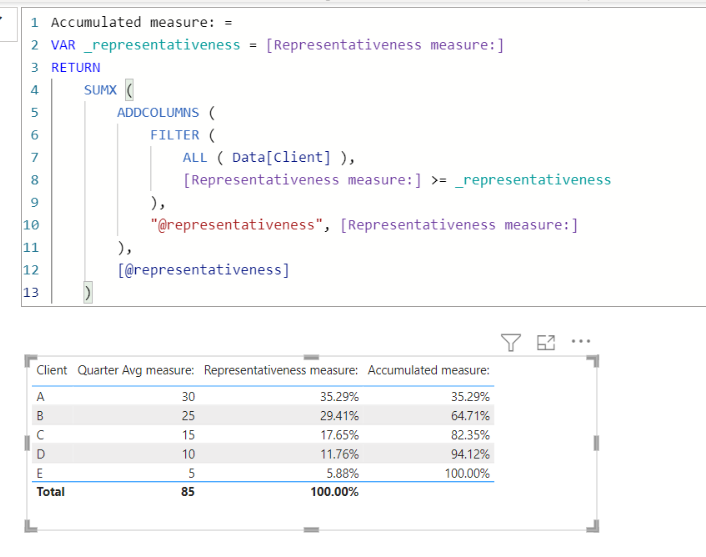This screenshot has width=706, height=557.
Task: Click the 'Accumulated measure: =' name on line 1
Action: [141, 23]
